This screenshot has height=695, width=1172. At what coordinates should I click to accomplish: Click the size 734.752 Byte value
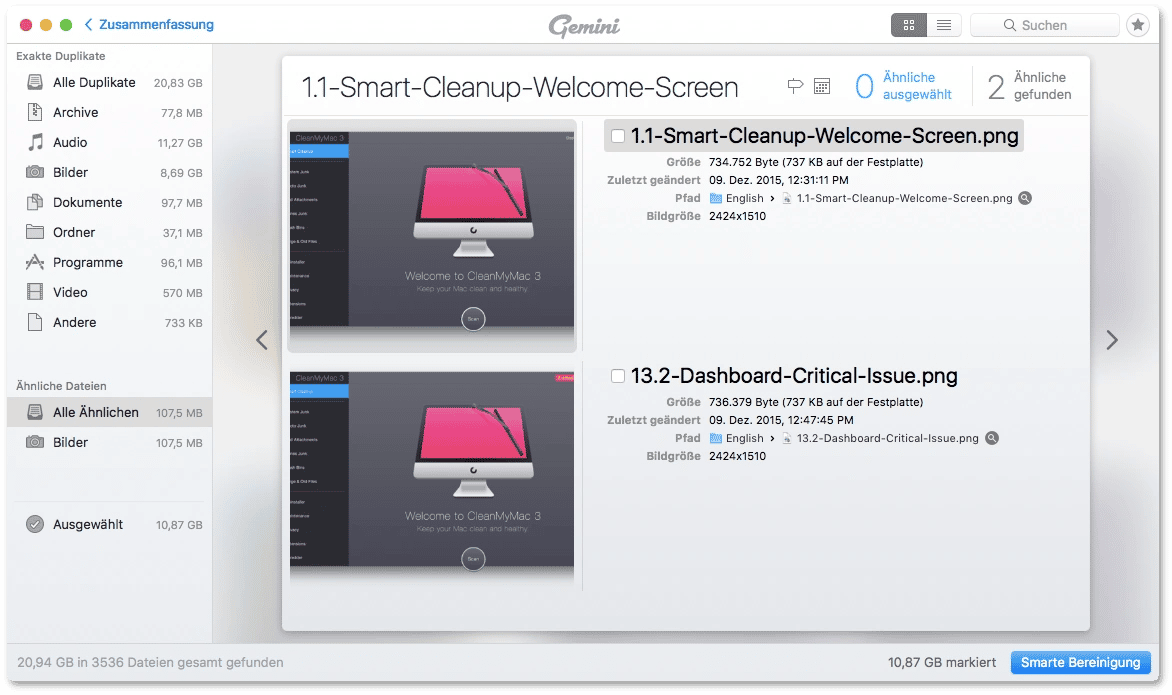815,162
